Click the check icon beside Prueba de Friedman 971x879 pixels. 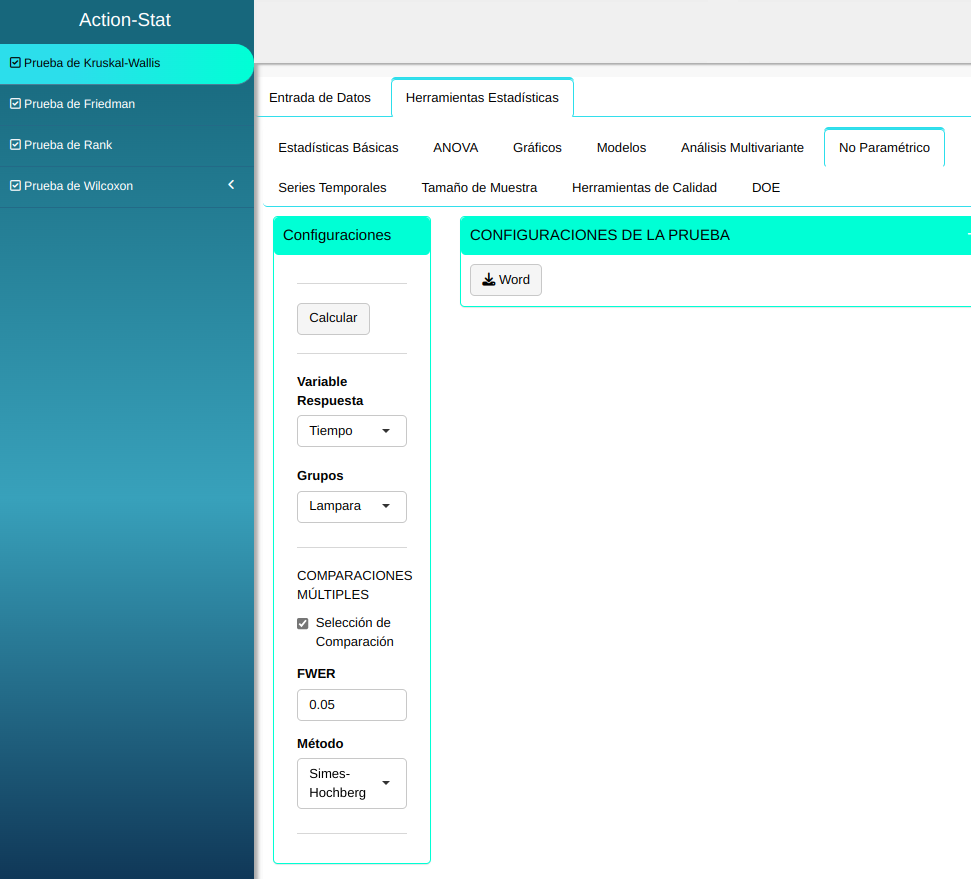click(15, 104)
